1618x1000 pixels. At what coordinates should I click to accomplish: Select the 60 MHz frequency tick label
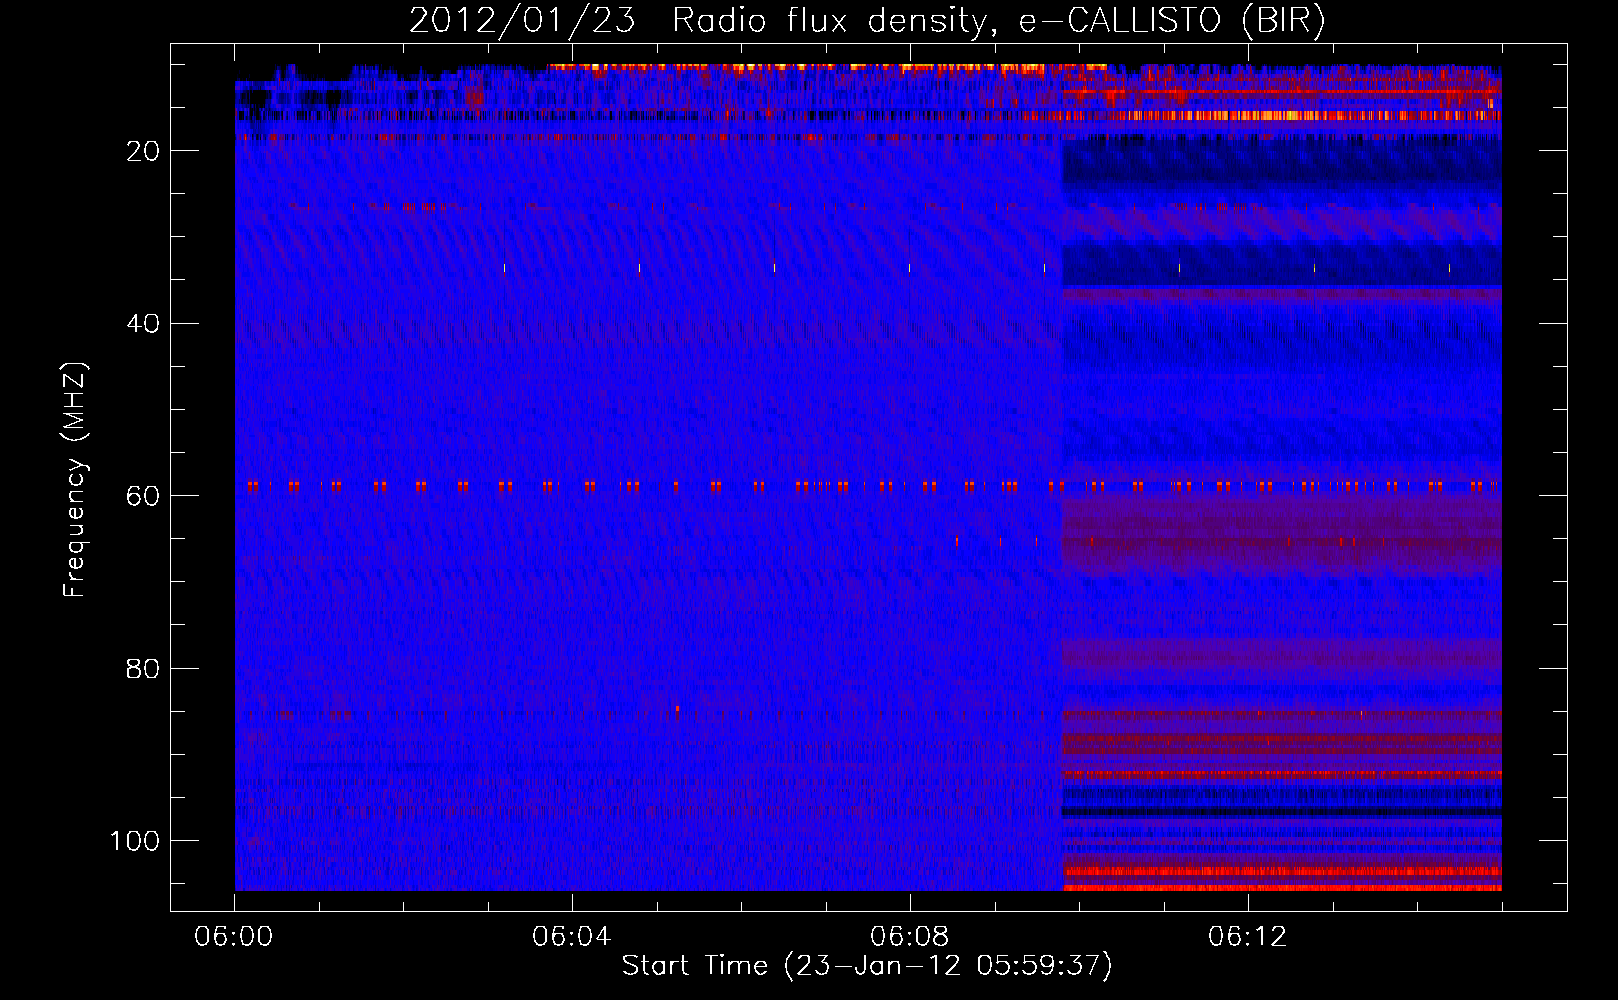click(144, 496)
